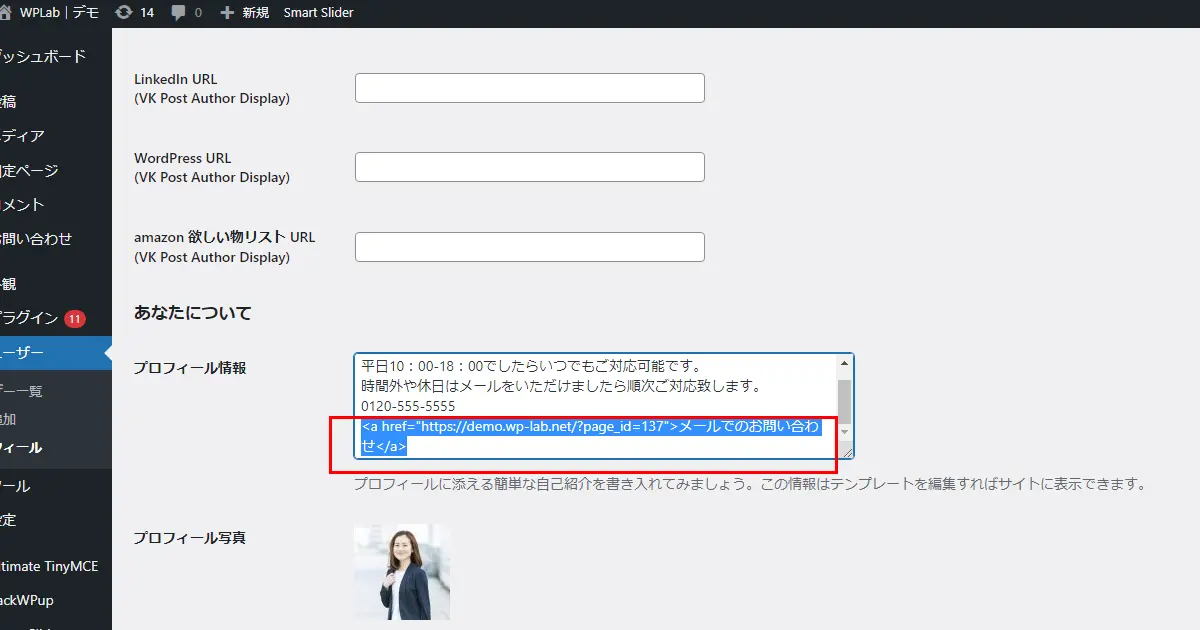Select ユーザー一覧 in the user submenu
The height and width of the screenshot is (630, 1200).
coord(30,390)
